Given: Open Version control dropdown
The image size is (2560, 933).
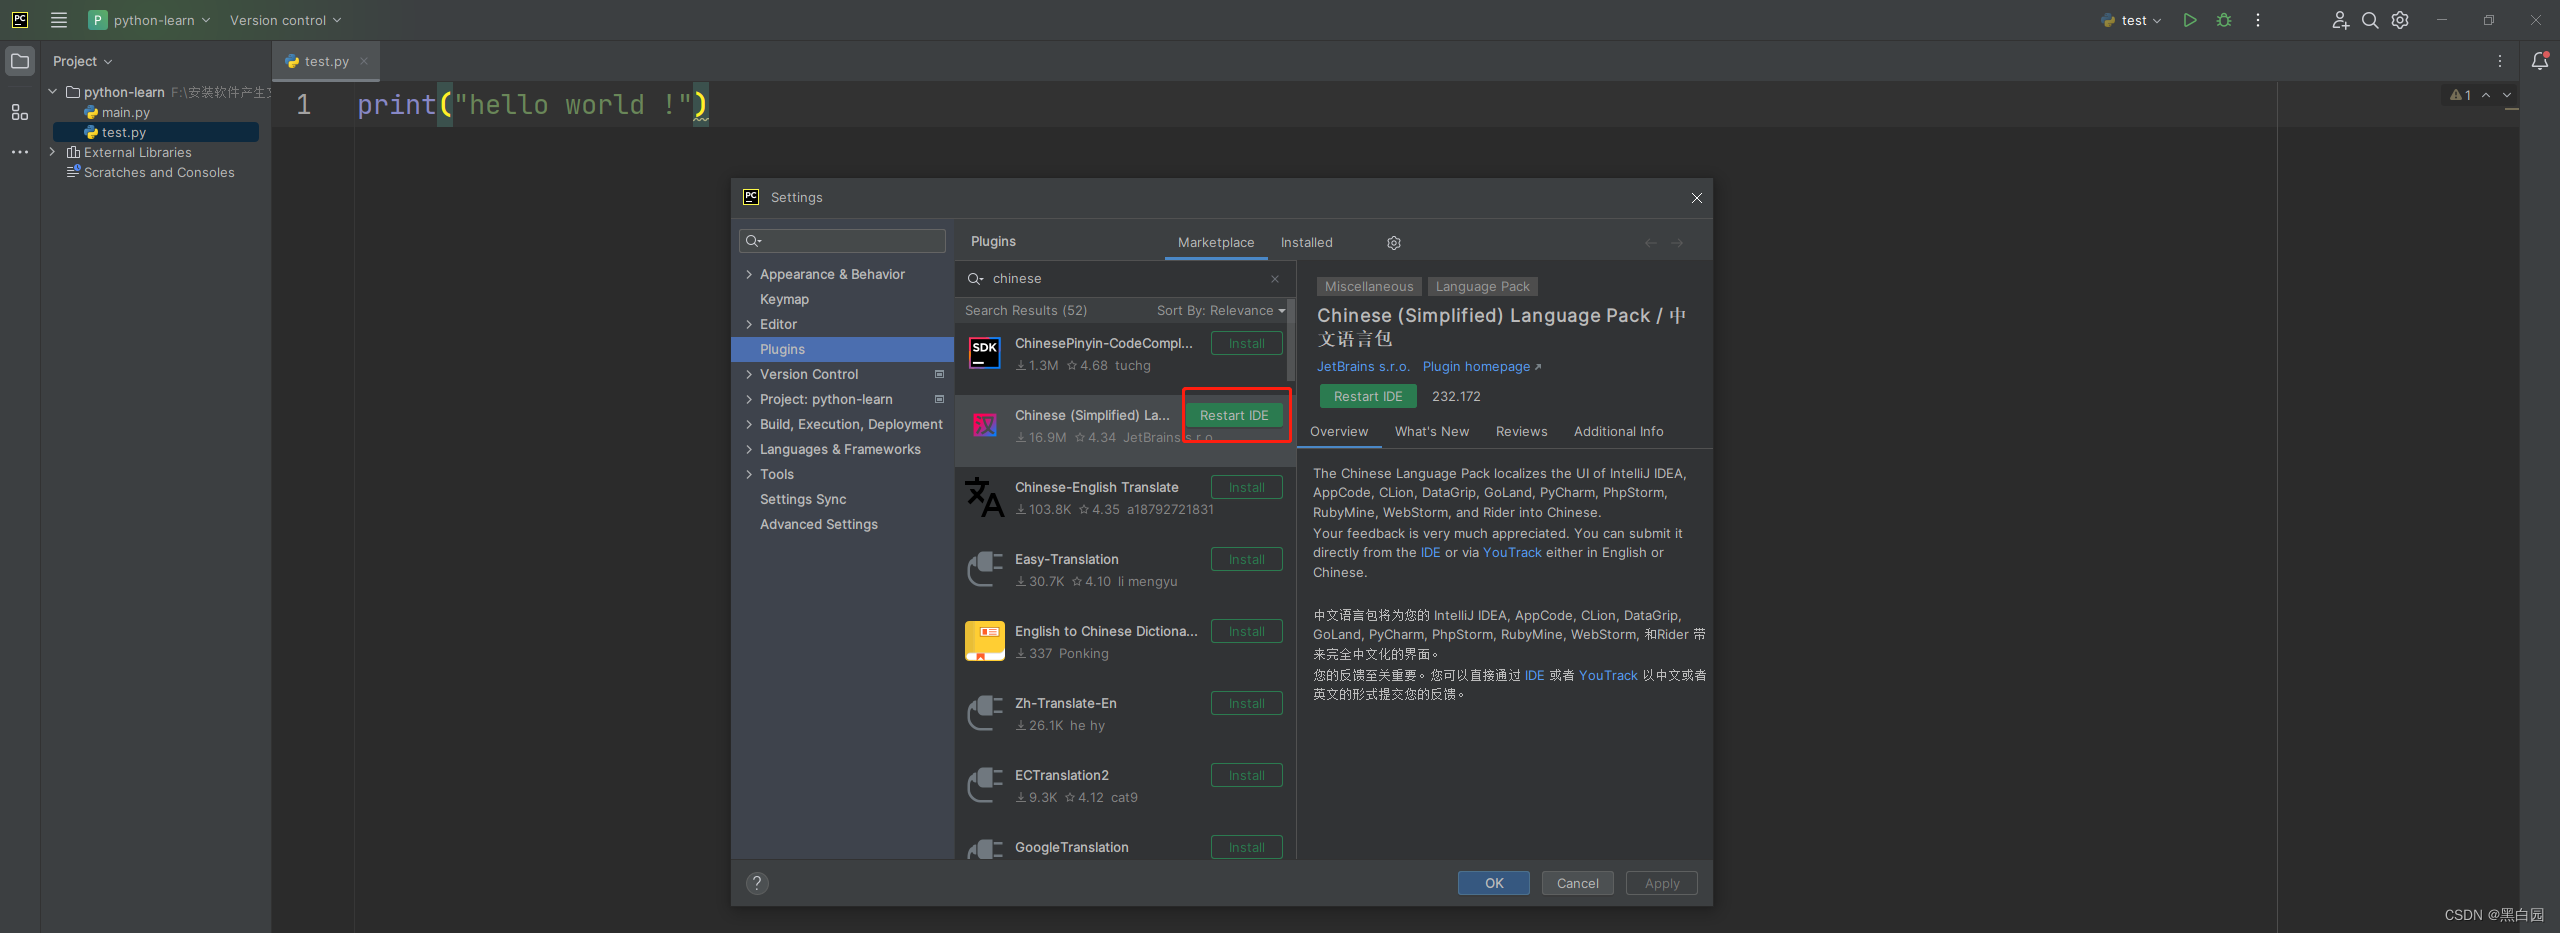Looking at the screenshot, I should pyautogui.click(x=285, y=20).
